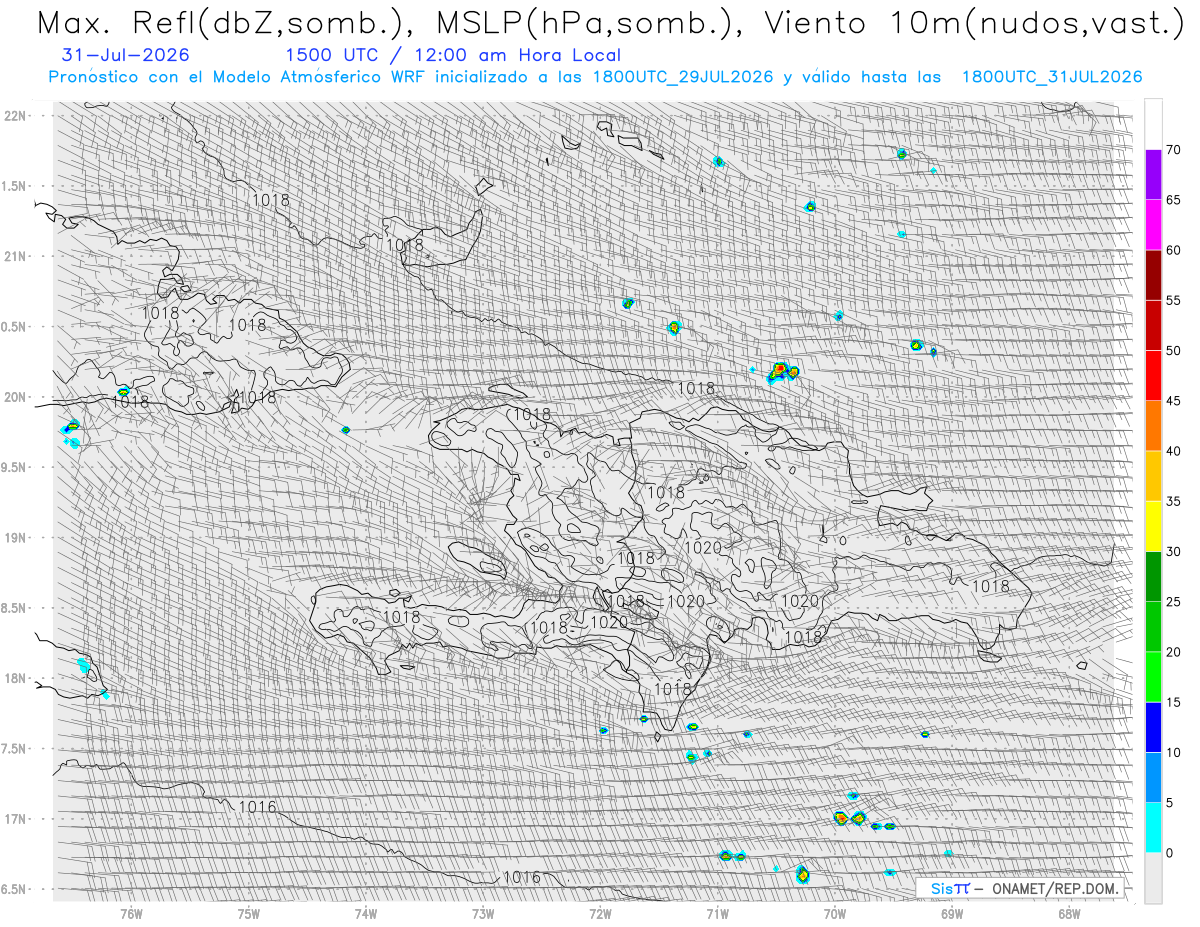Click the purple 65-70 dBZ color bar segment
Image resolution: width=1200 pixels, height=927 pixels.
click(x=1153, y=175)
